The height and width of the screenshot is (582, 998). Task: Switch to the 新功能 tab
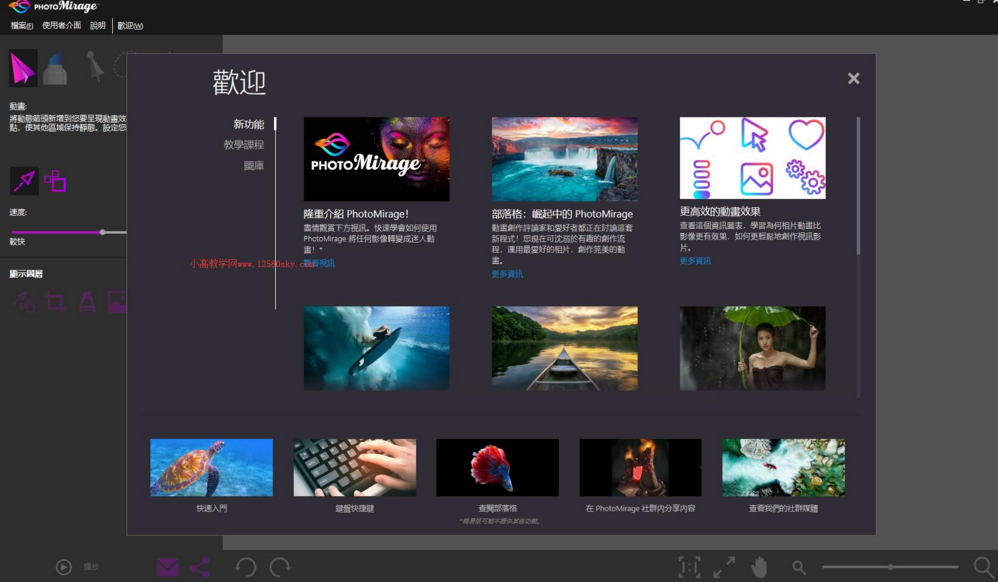point(248,124)
